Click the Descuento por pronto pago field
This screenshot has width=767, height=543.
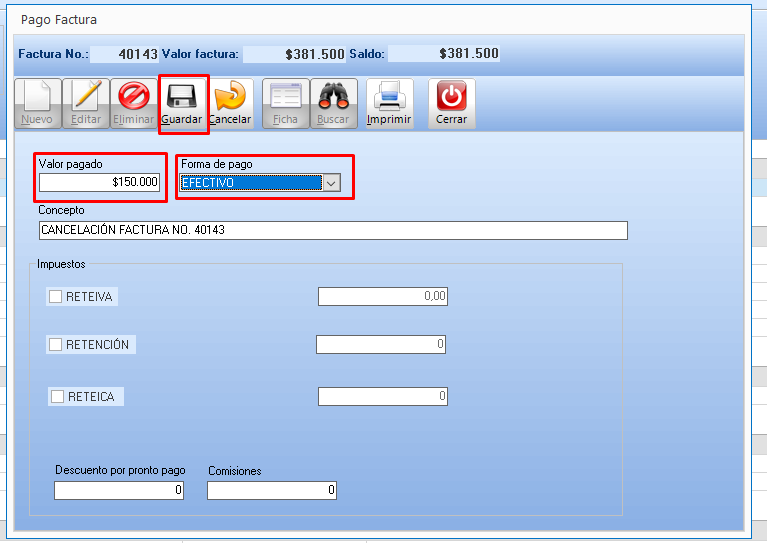(x=119, y=490)
